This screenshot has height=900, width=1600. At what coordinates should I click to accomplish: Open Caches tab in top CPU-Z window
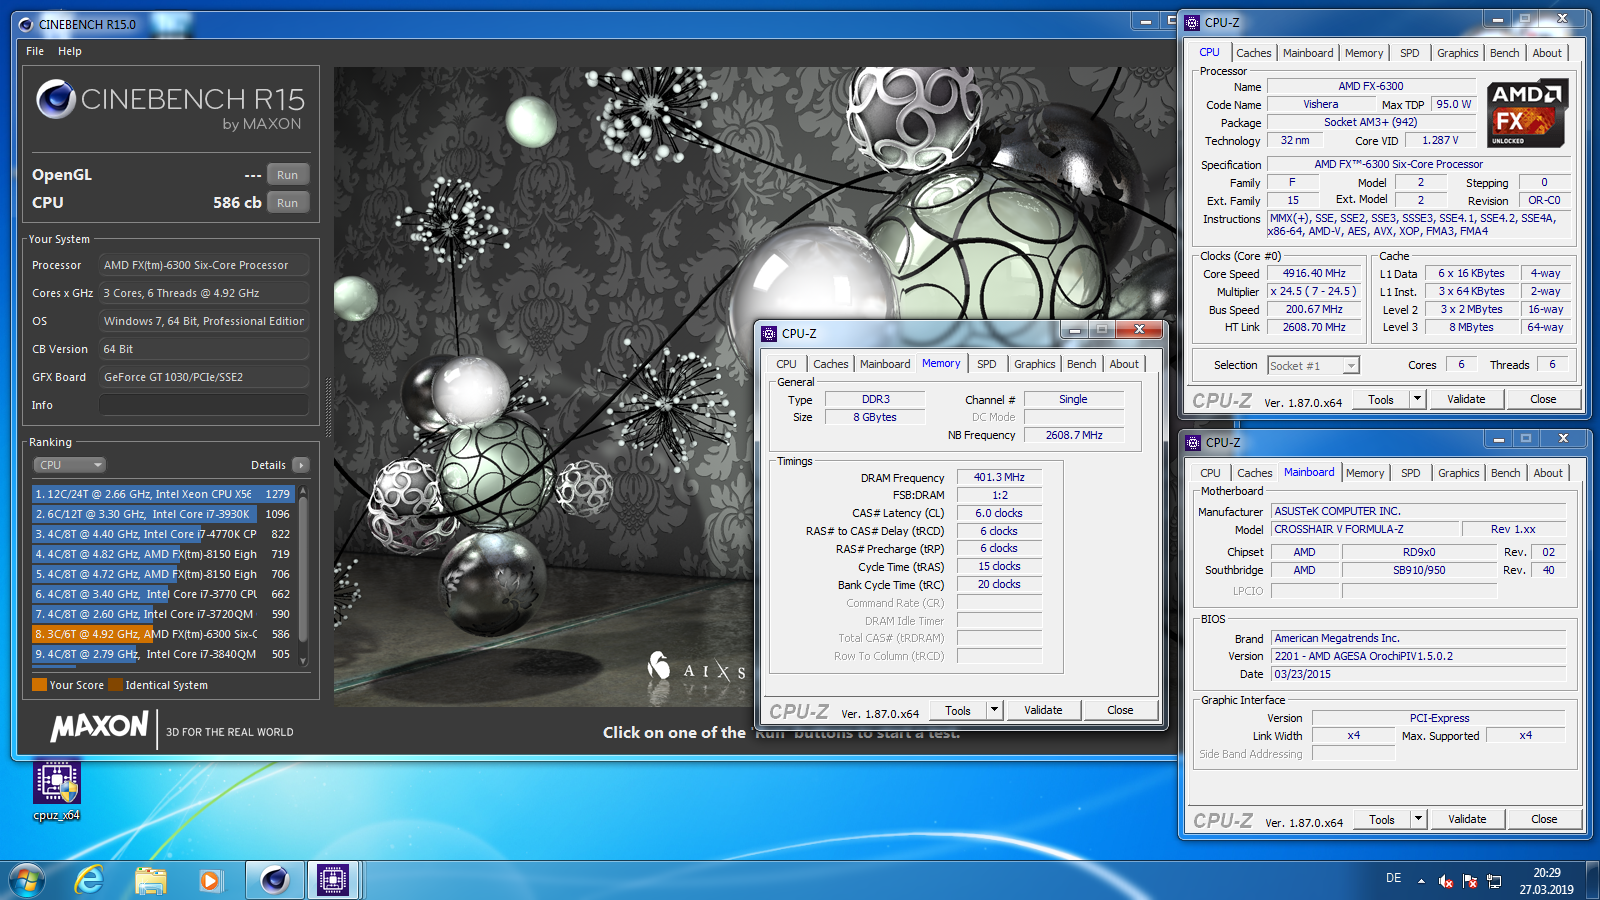(x=1253, y=53)
